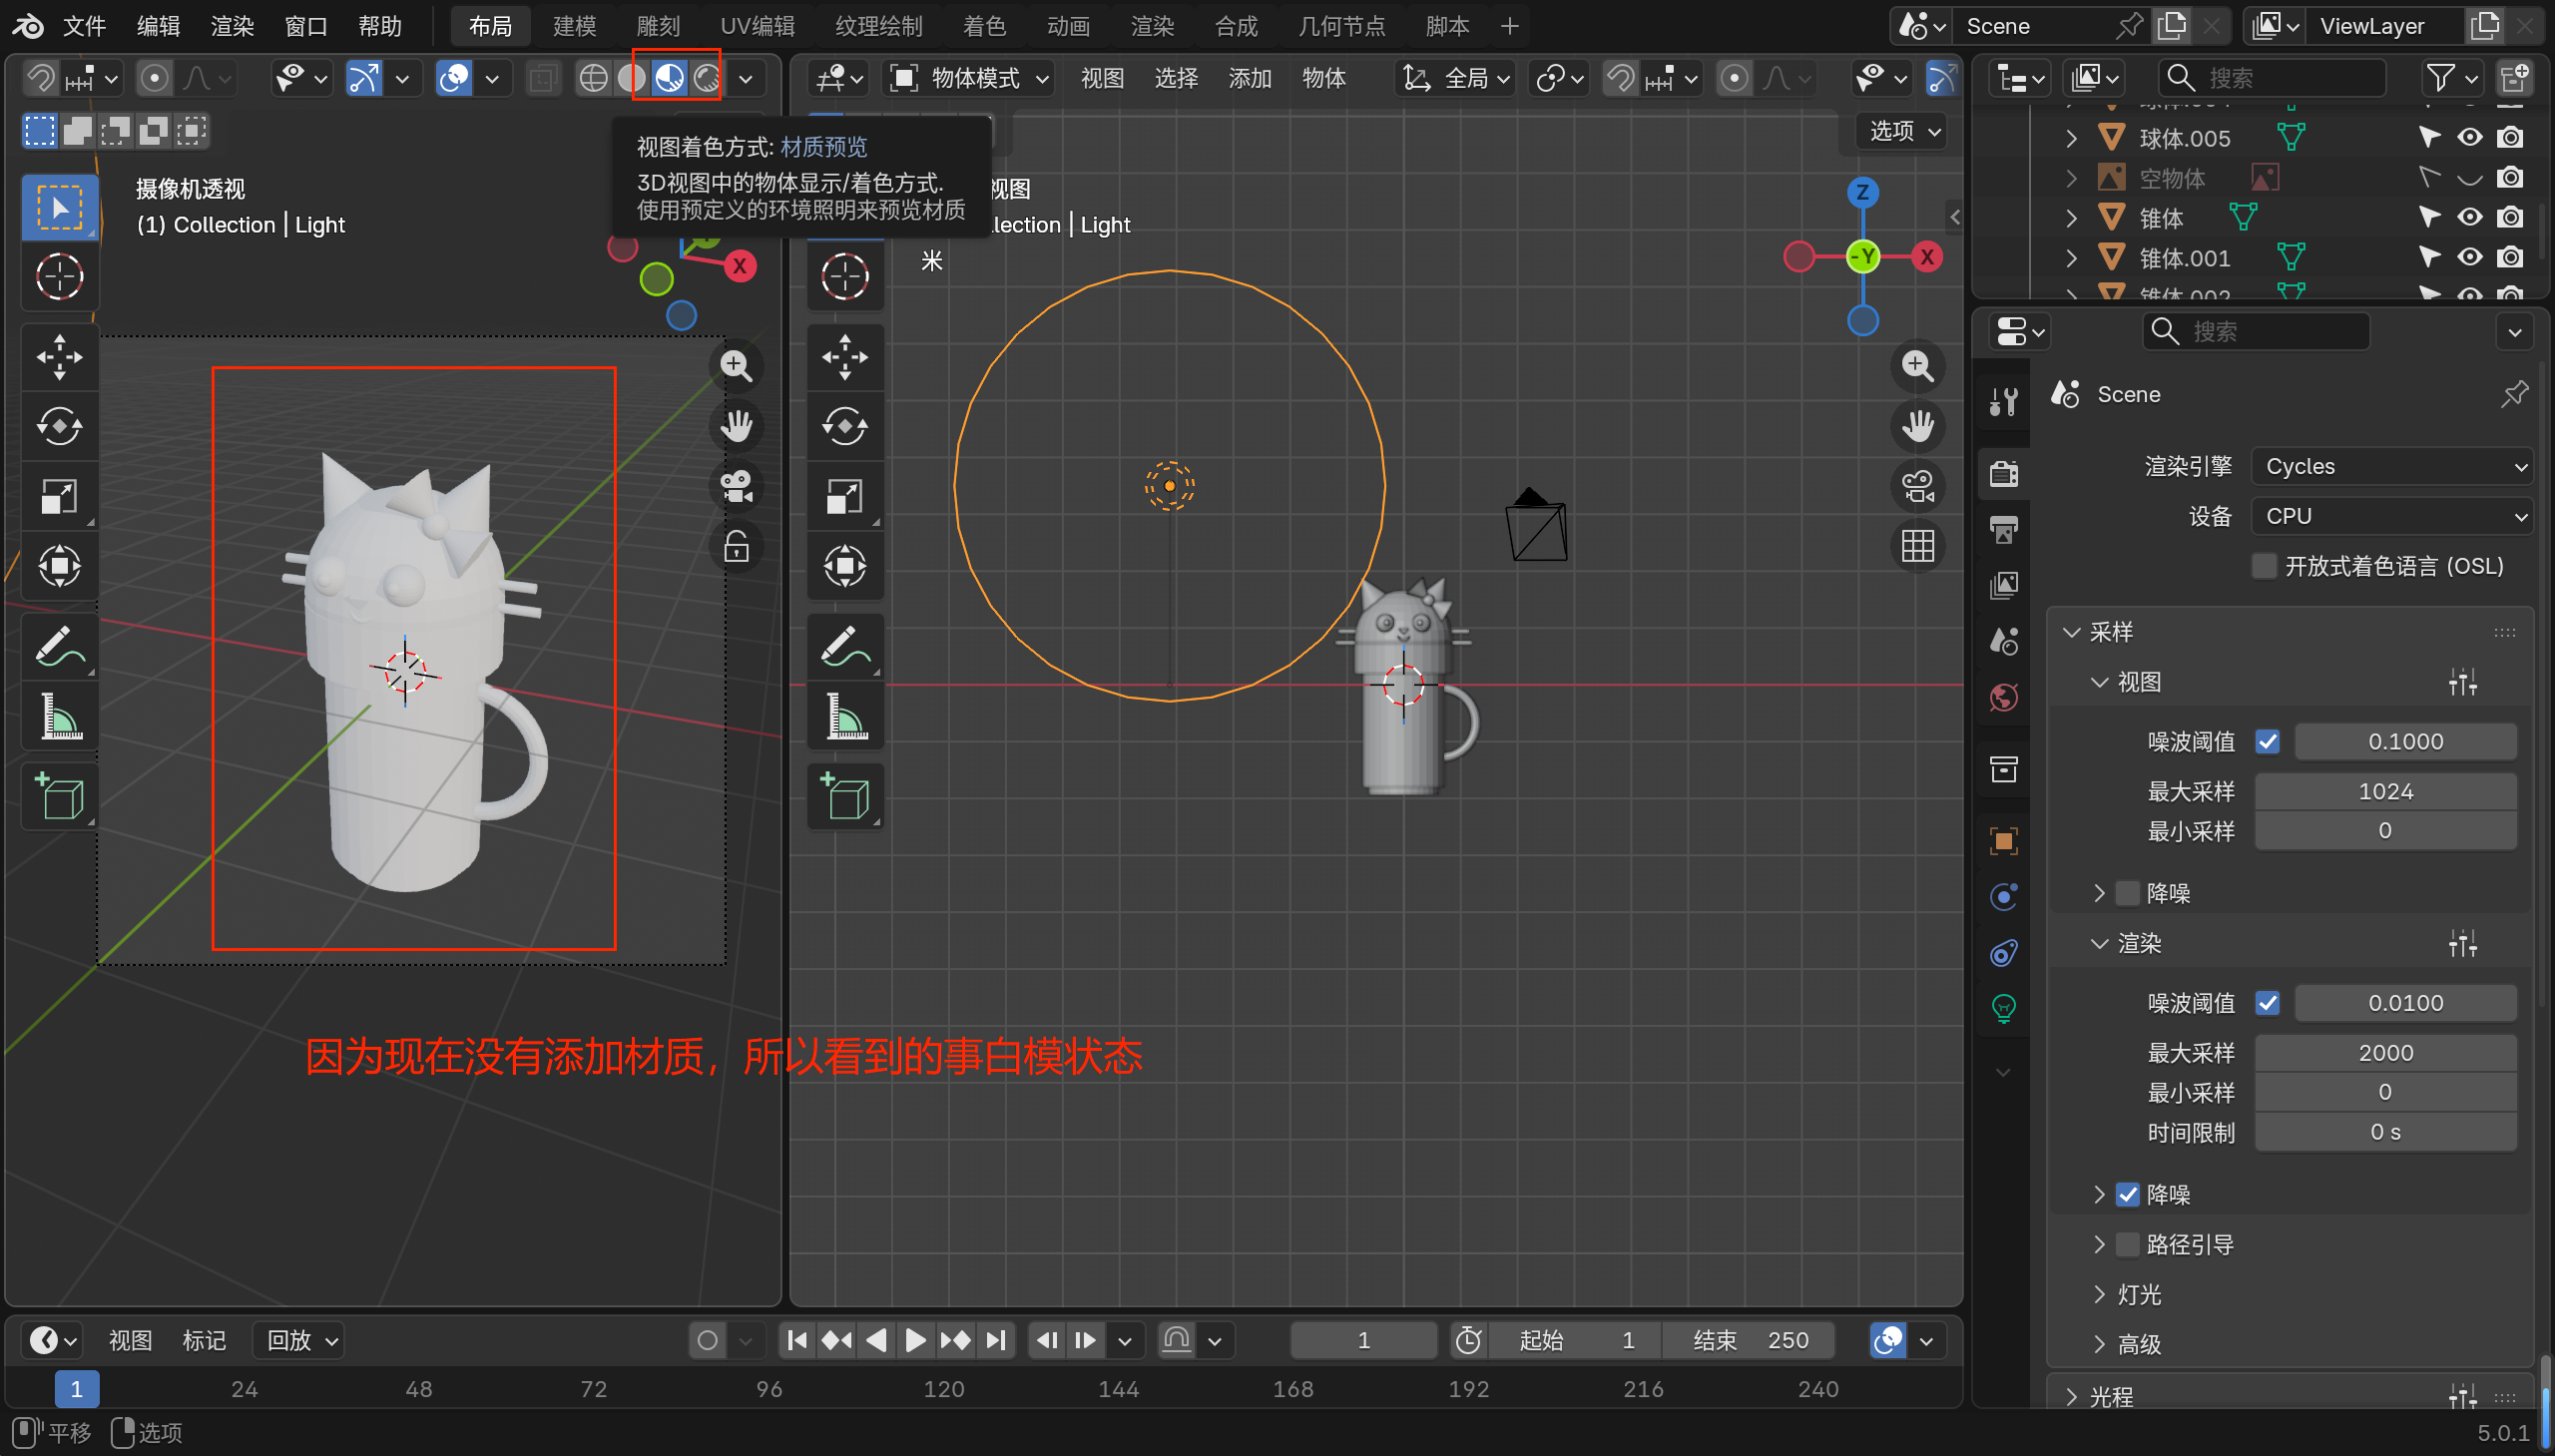
Task: Enable the 开放式着色语言 (OSL) checkbox
Action: click(2264, 566)
